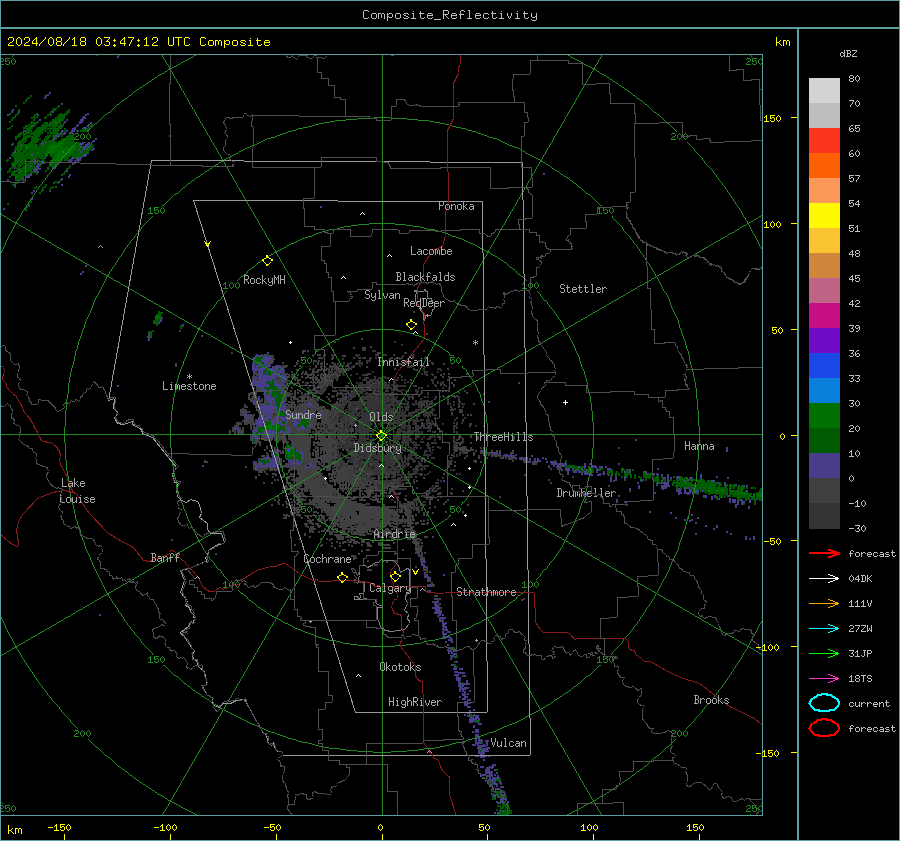This screenshot has width=900, height=841.
Task: Click the red 'forecast' ellipse legend symbol
Action: click(x=824, y=728)
